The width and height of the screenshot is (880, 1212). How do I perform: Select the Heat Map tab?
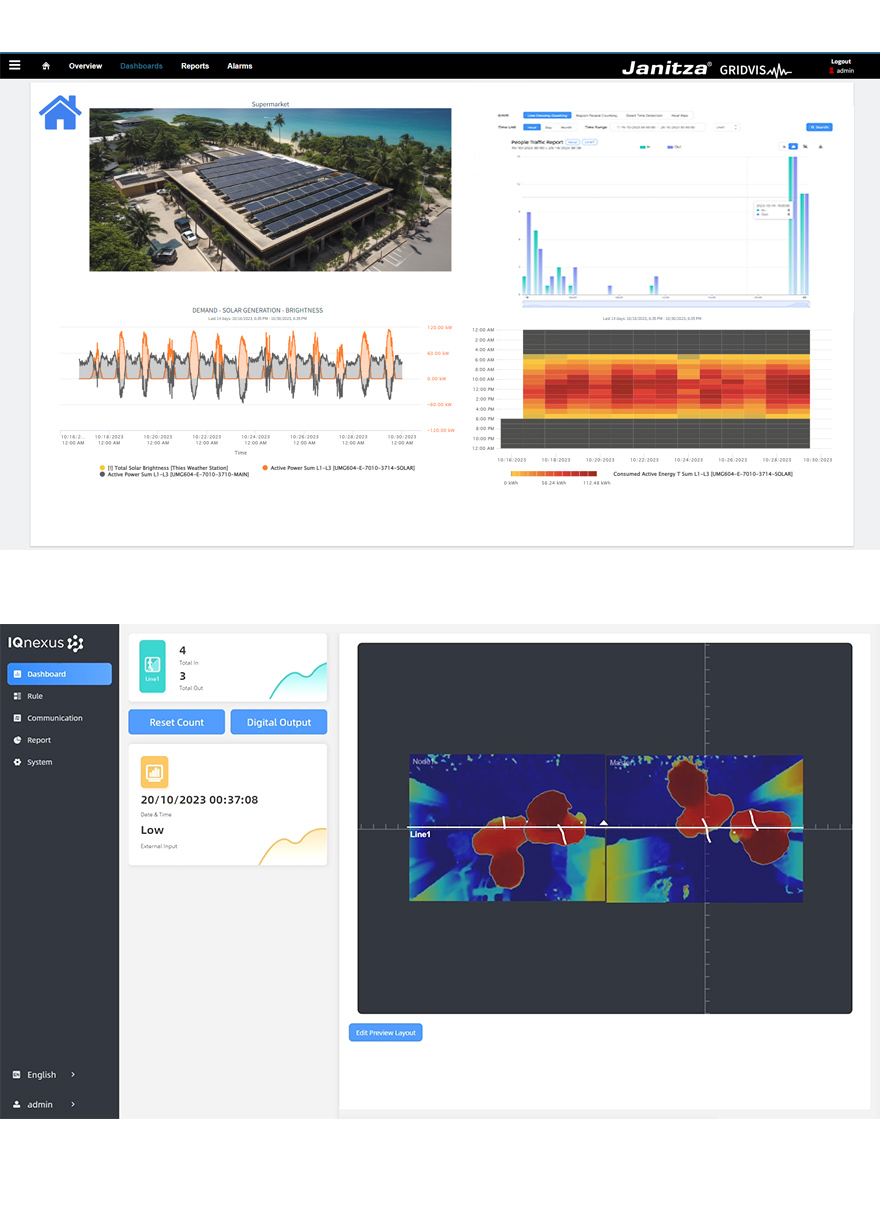(x=680, y=116)
